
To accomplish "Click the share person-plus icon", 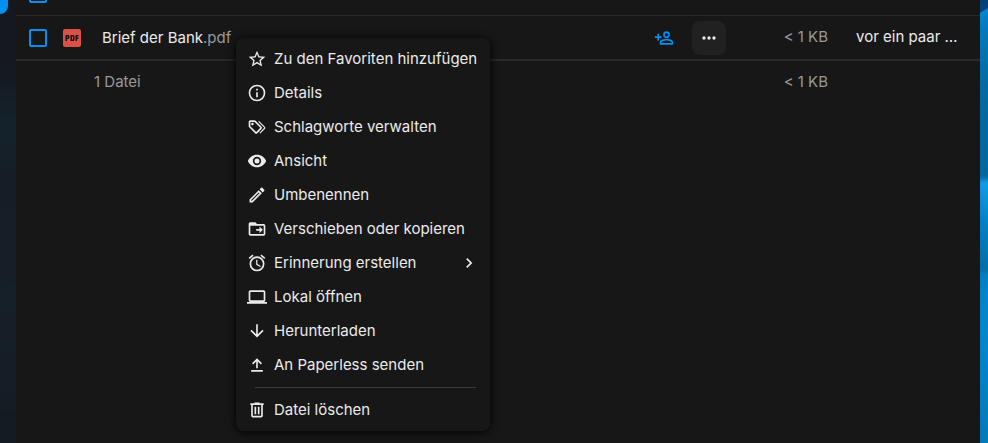I will coord(664,38).
